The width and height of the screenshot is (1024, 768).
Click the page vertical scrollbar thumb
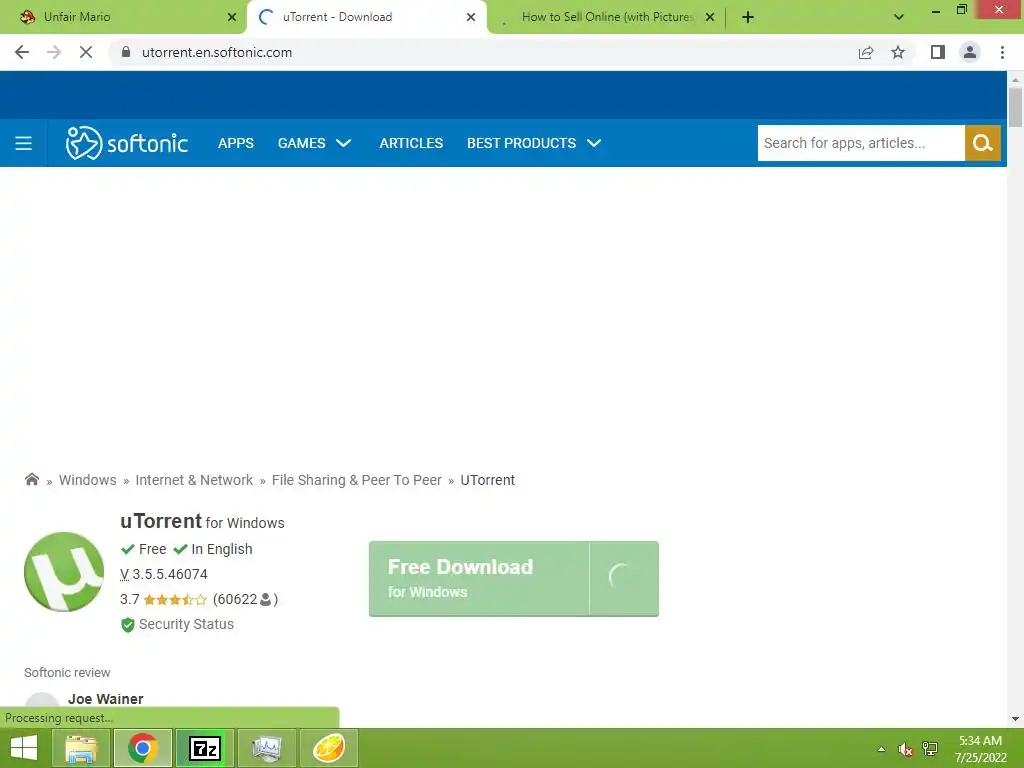[x=1015, y=107]
